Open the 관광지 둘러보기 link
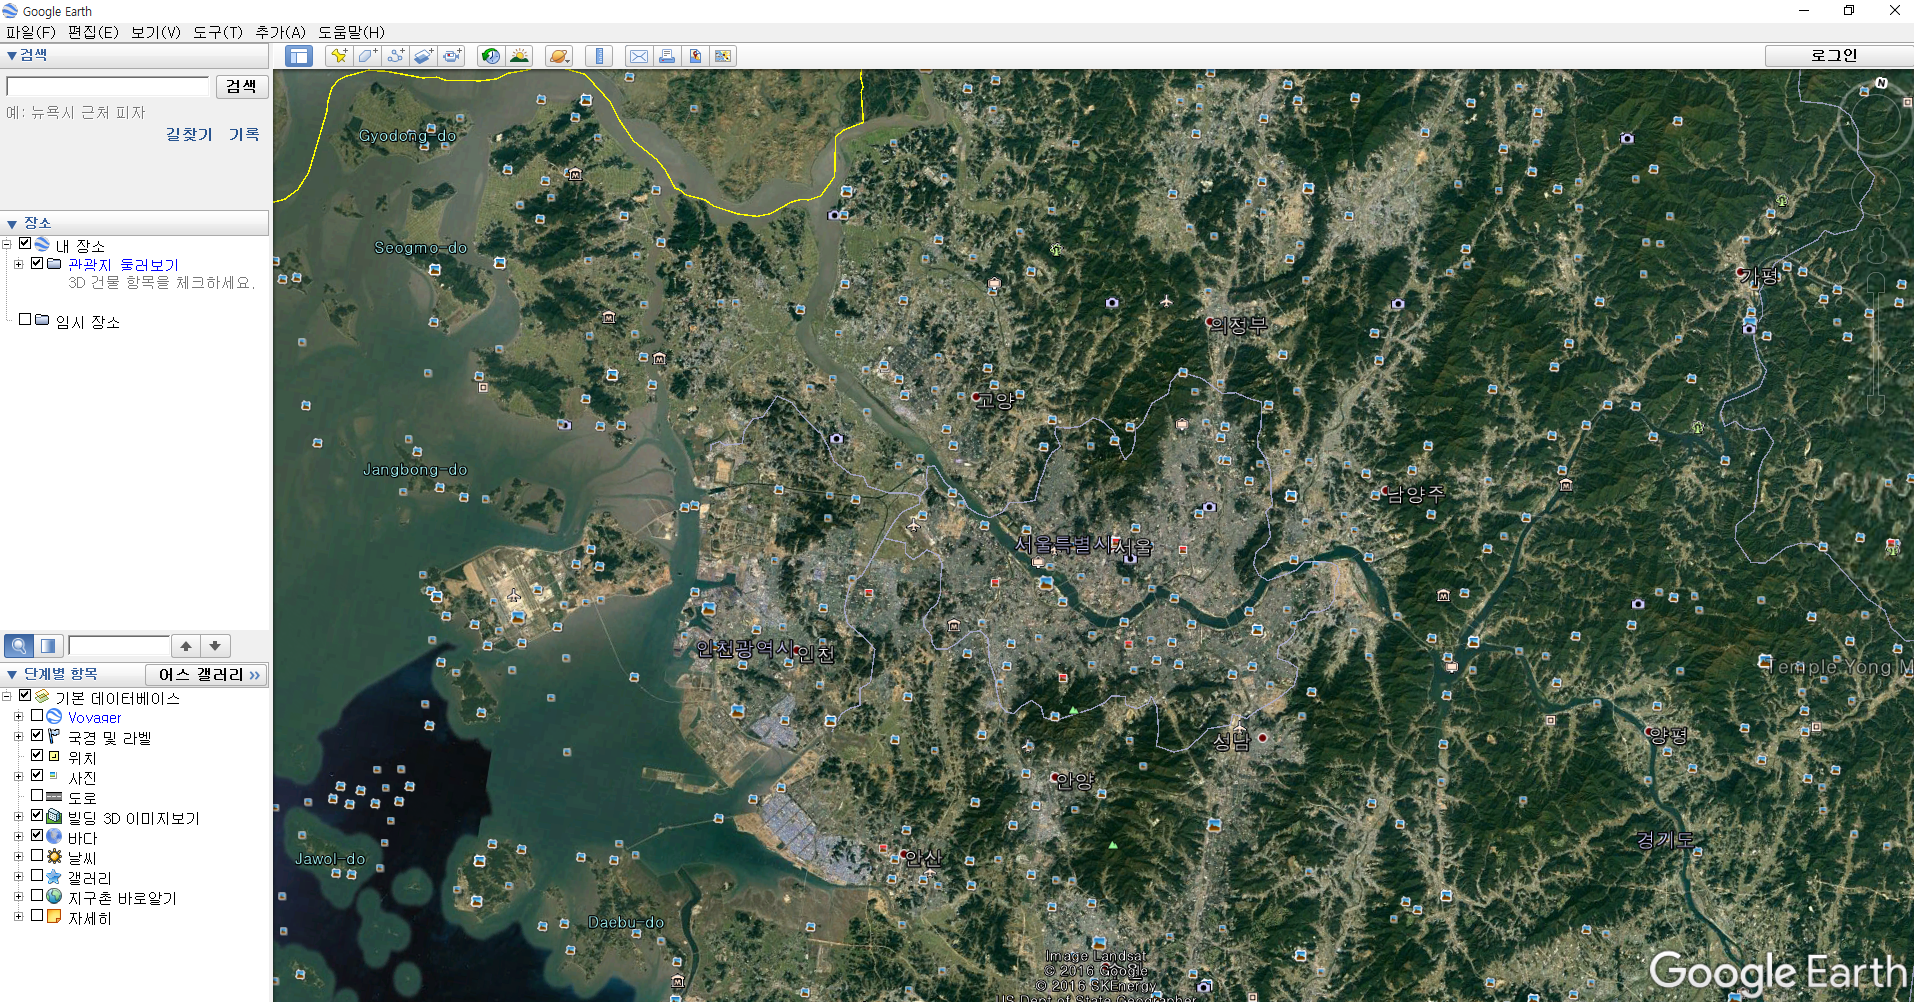 click(123, 264)
